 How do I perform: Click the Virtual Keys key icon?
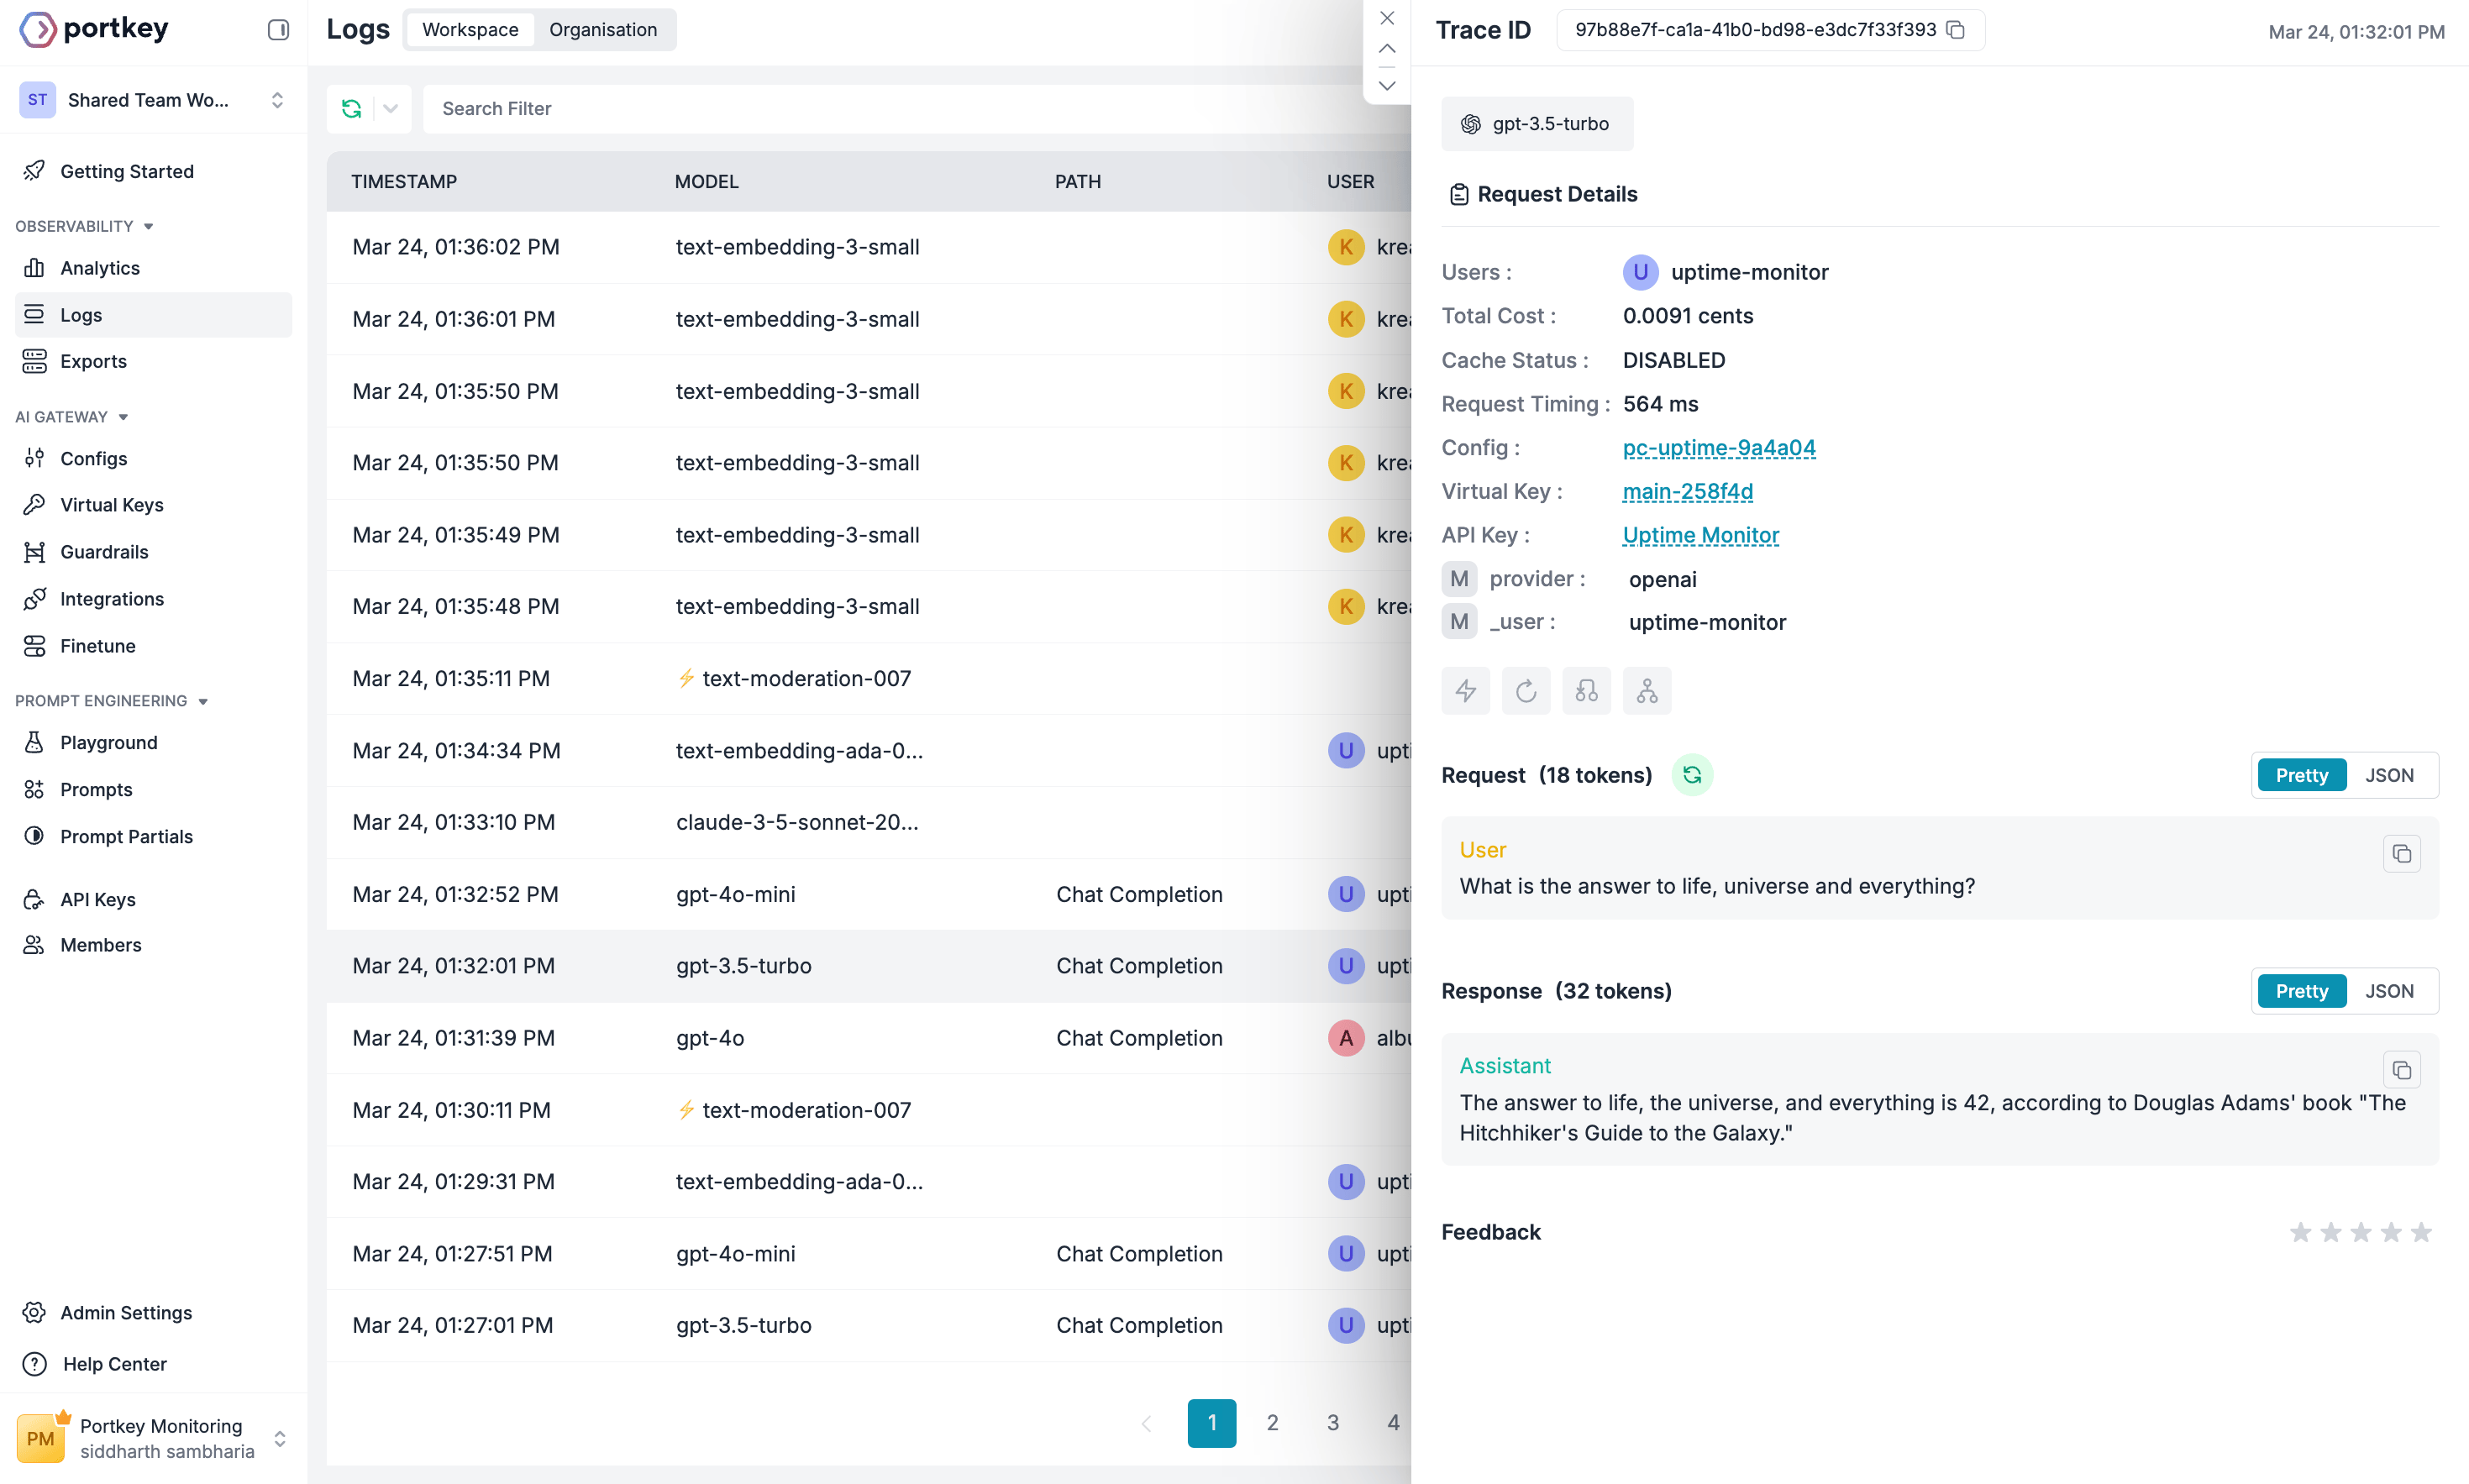click(34, 504)
